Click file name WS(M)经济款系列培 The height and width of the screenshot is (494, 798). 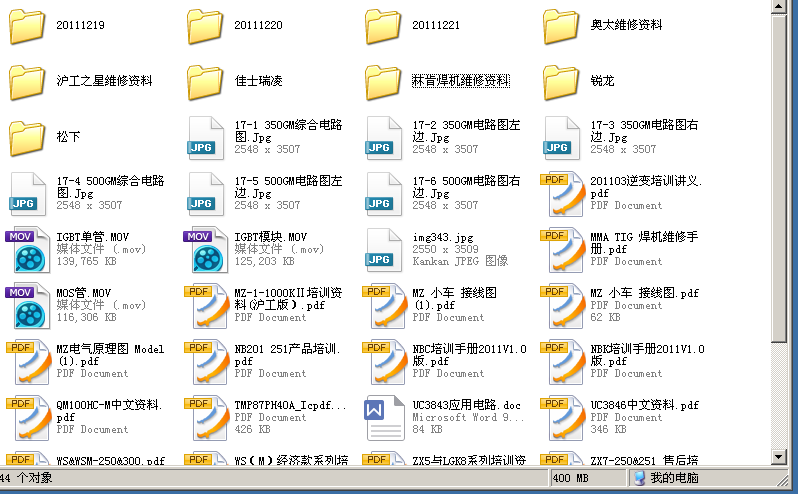tap(291, 460)
